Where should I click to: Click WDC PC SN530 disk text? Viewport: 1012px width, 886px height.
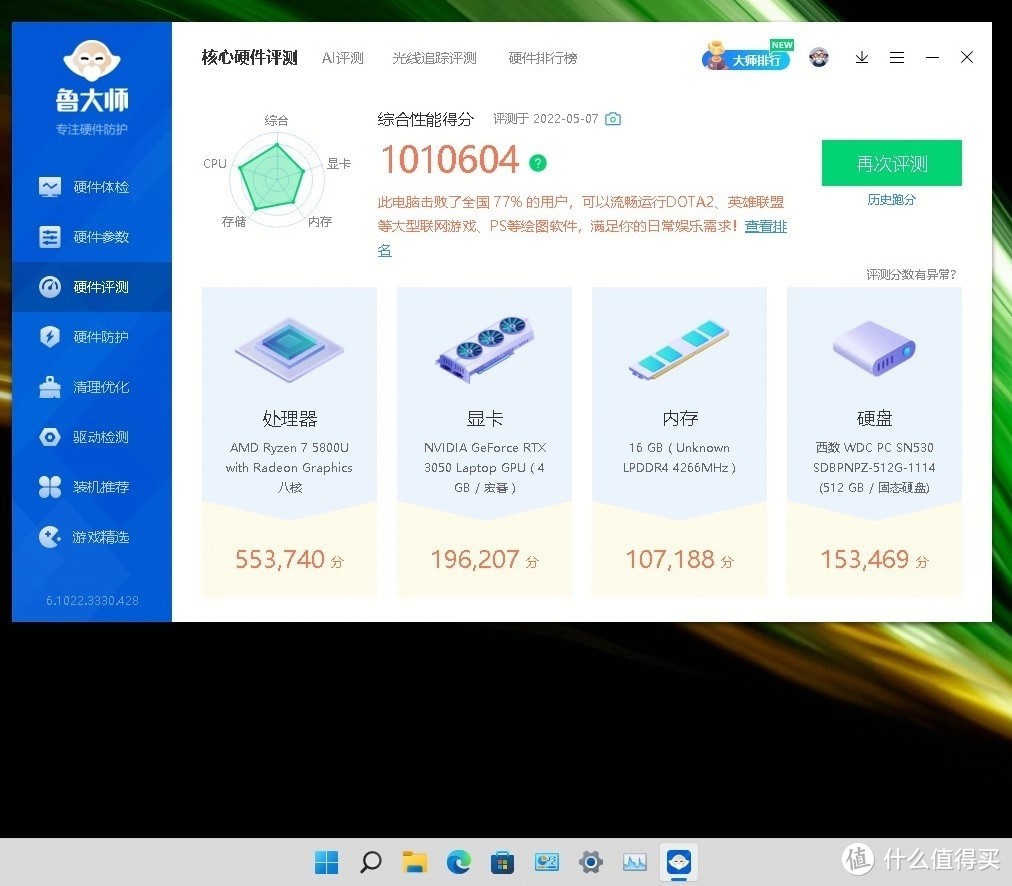[x=875, y=467]
